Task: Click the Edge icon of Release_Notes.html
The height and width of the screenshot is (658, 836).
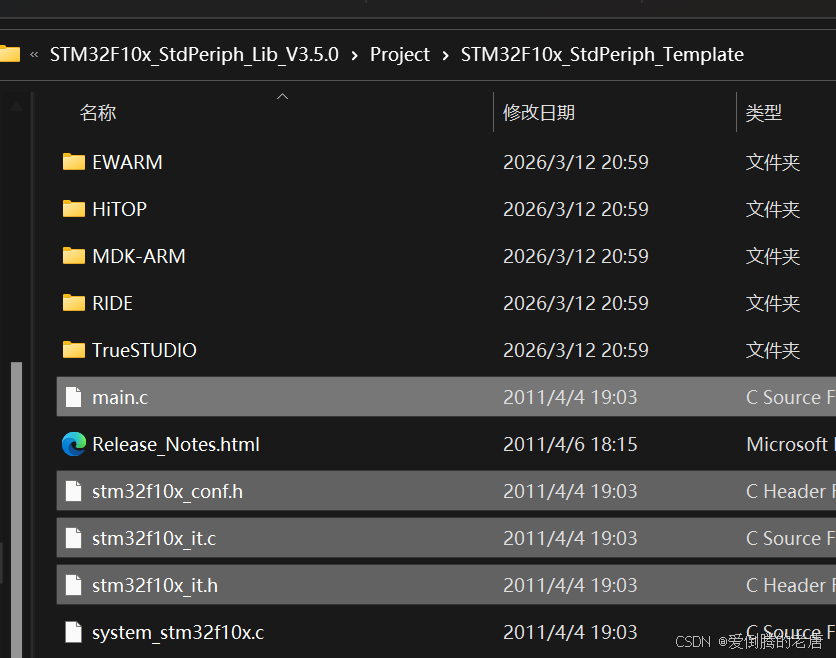Action: click(x=74, y=444)
